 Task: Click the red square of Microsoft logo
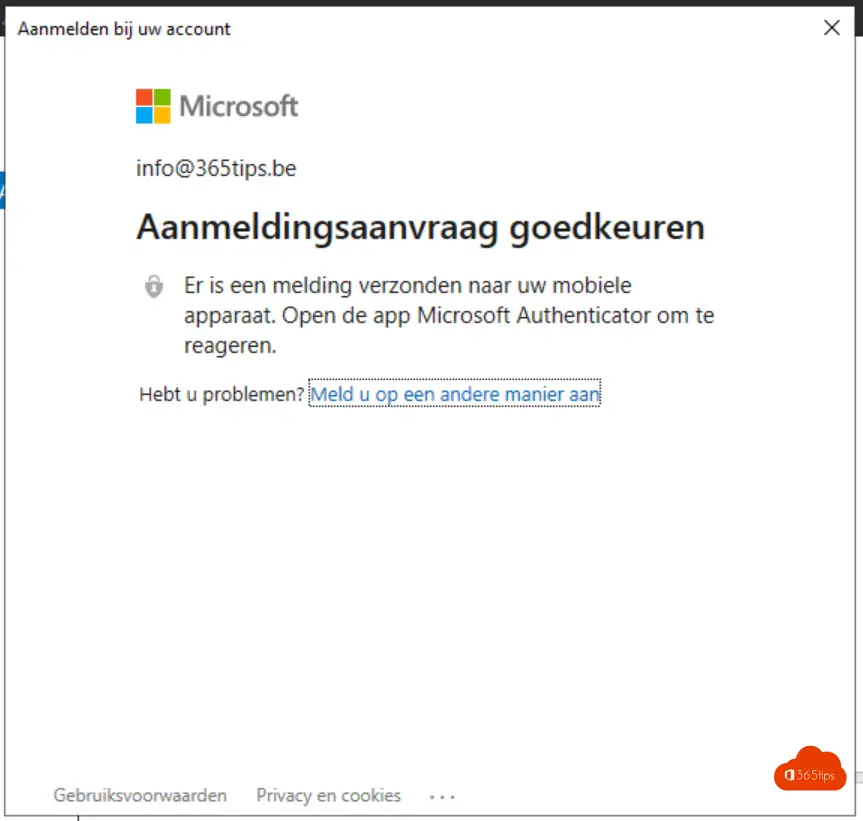pyautogui.click(x=144, y=97)
